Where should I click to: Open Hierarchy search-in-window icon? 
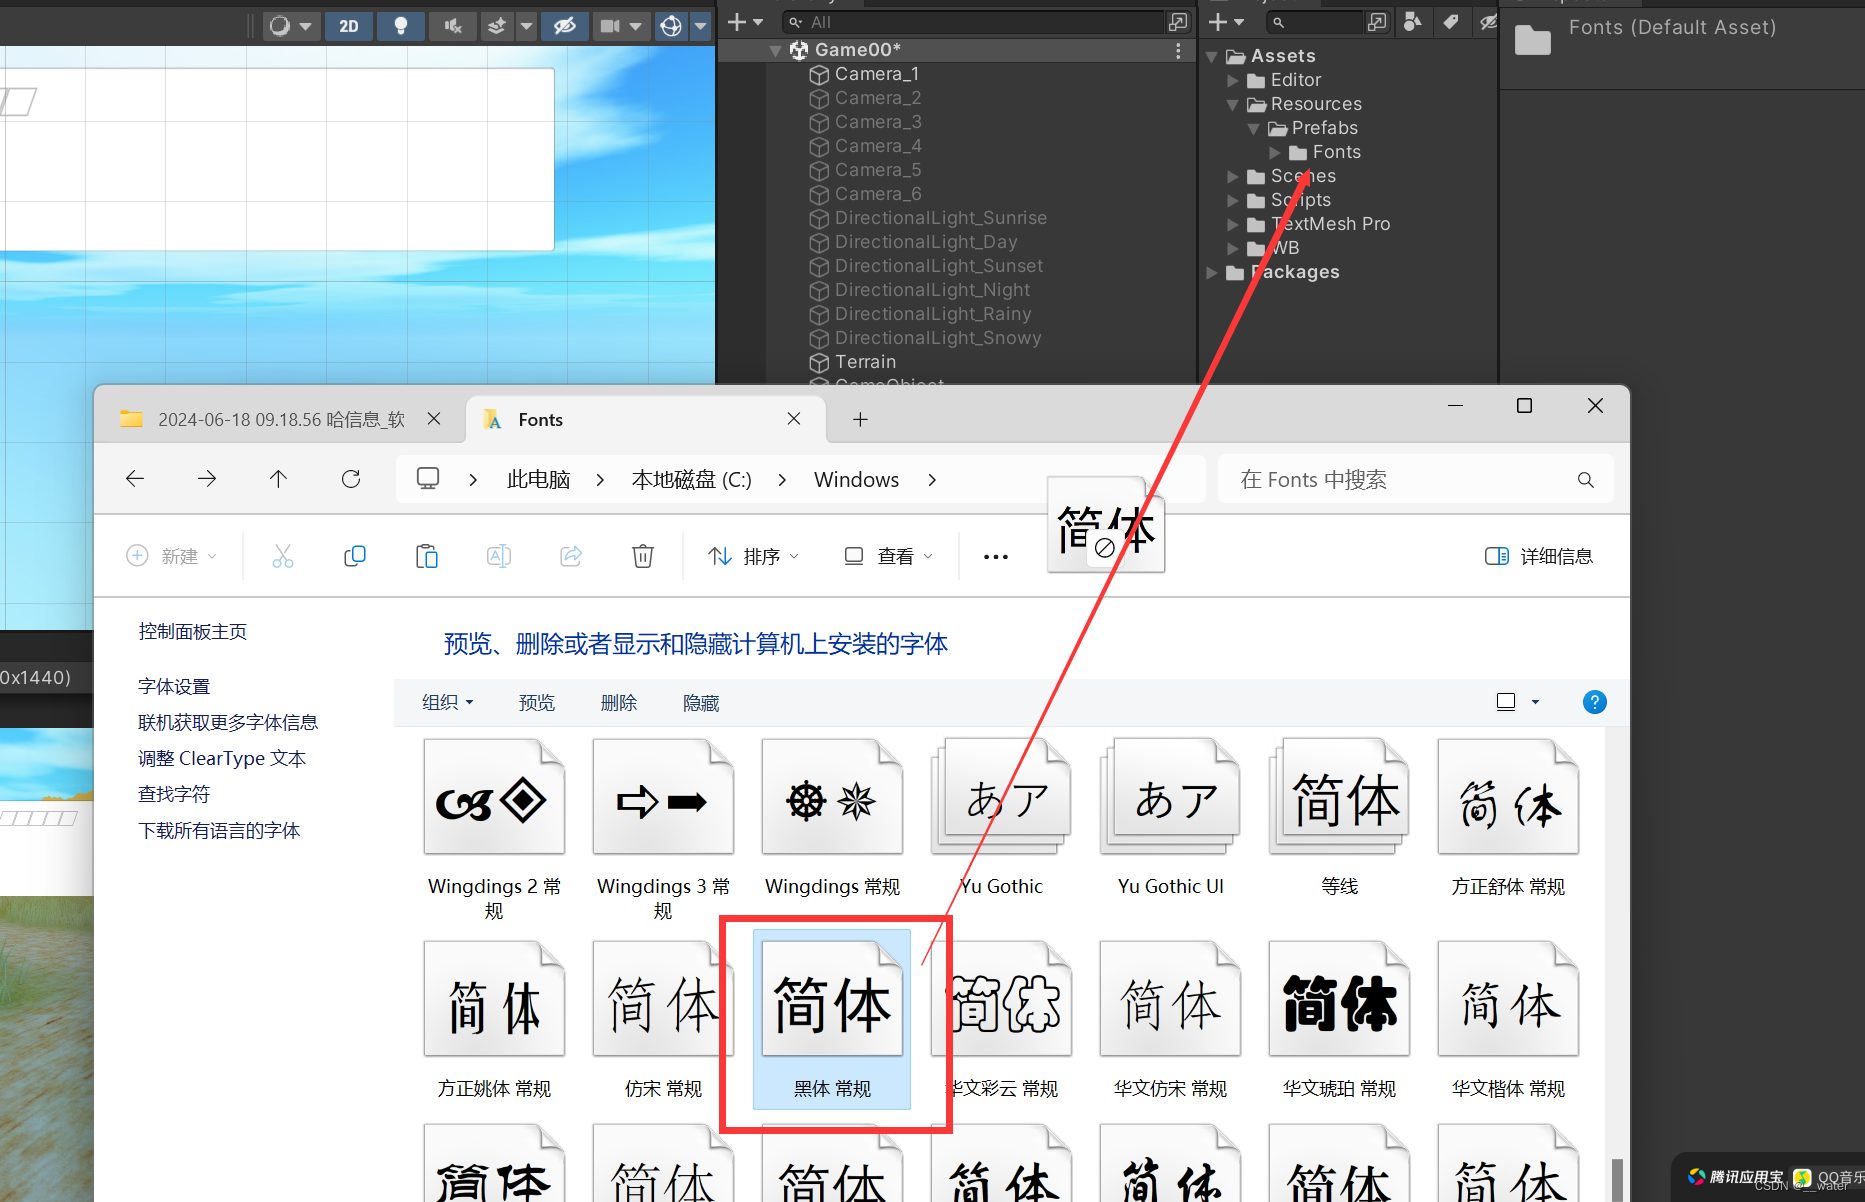[1179, 22]
